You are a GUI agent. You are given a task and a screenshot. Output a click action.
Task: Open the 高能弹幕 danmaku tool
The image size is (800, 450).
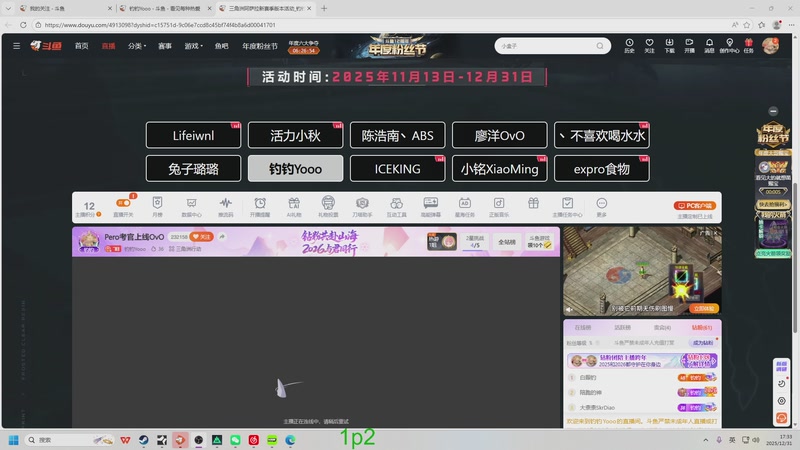pos(431,207)
